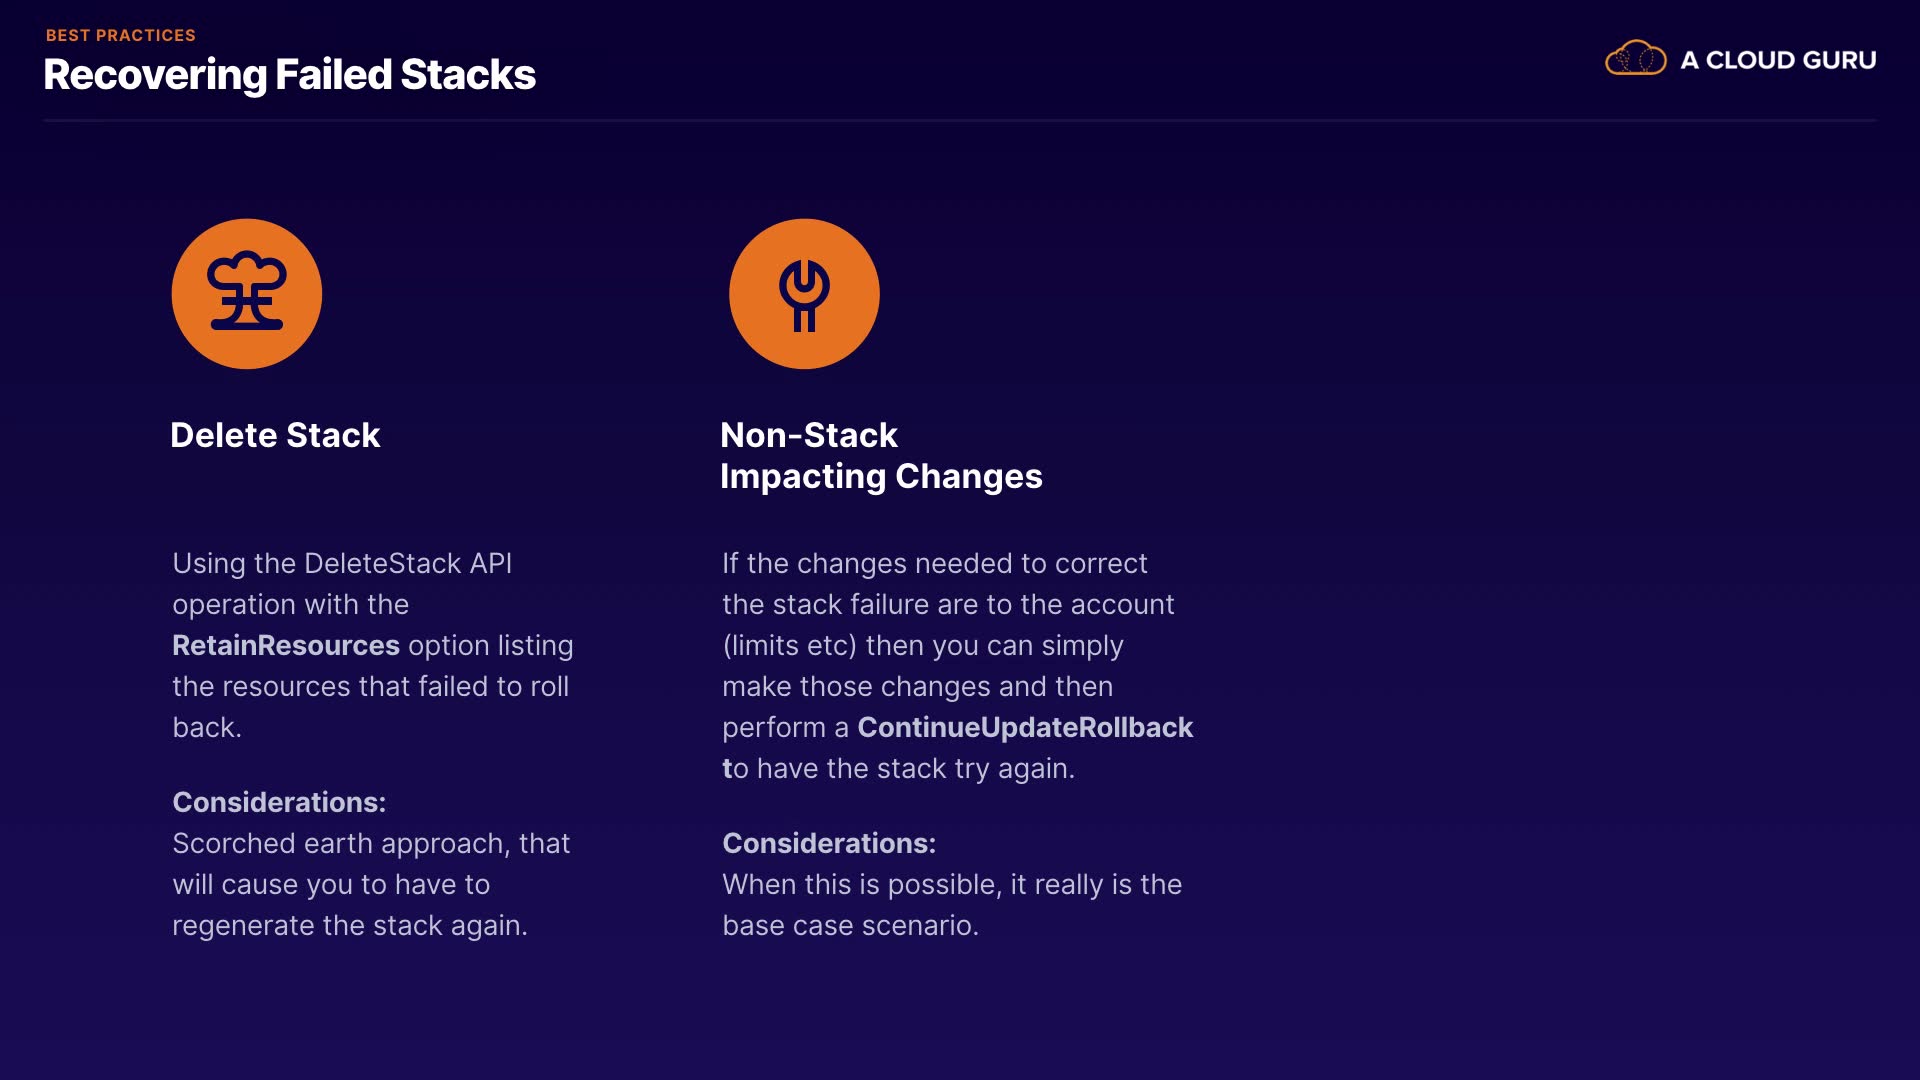Click the "If the changes needed to correct" line
The image size is (1920, 1080).
pyautogui.click(x=934, y=563)
